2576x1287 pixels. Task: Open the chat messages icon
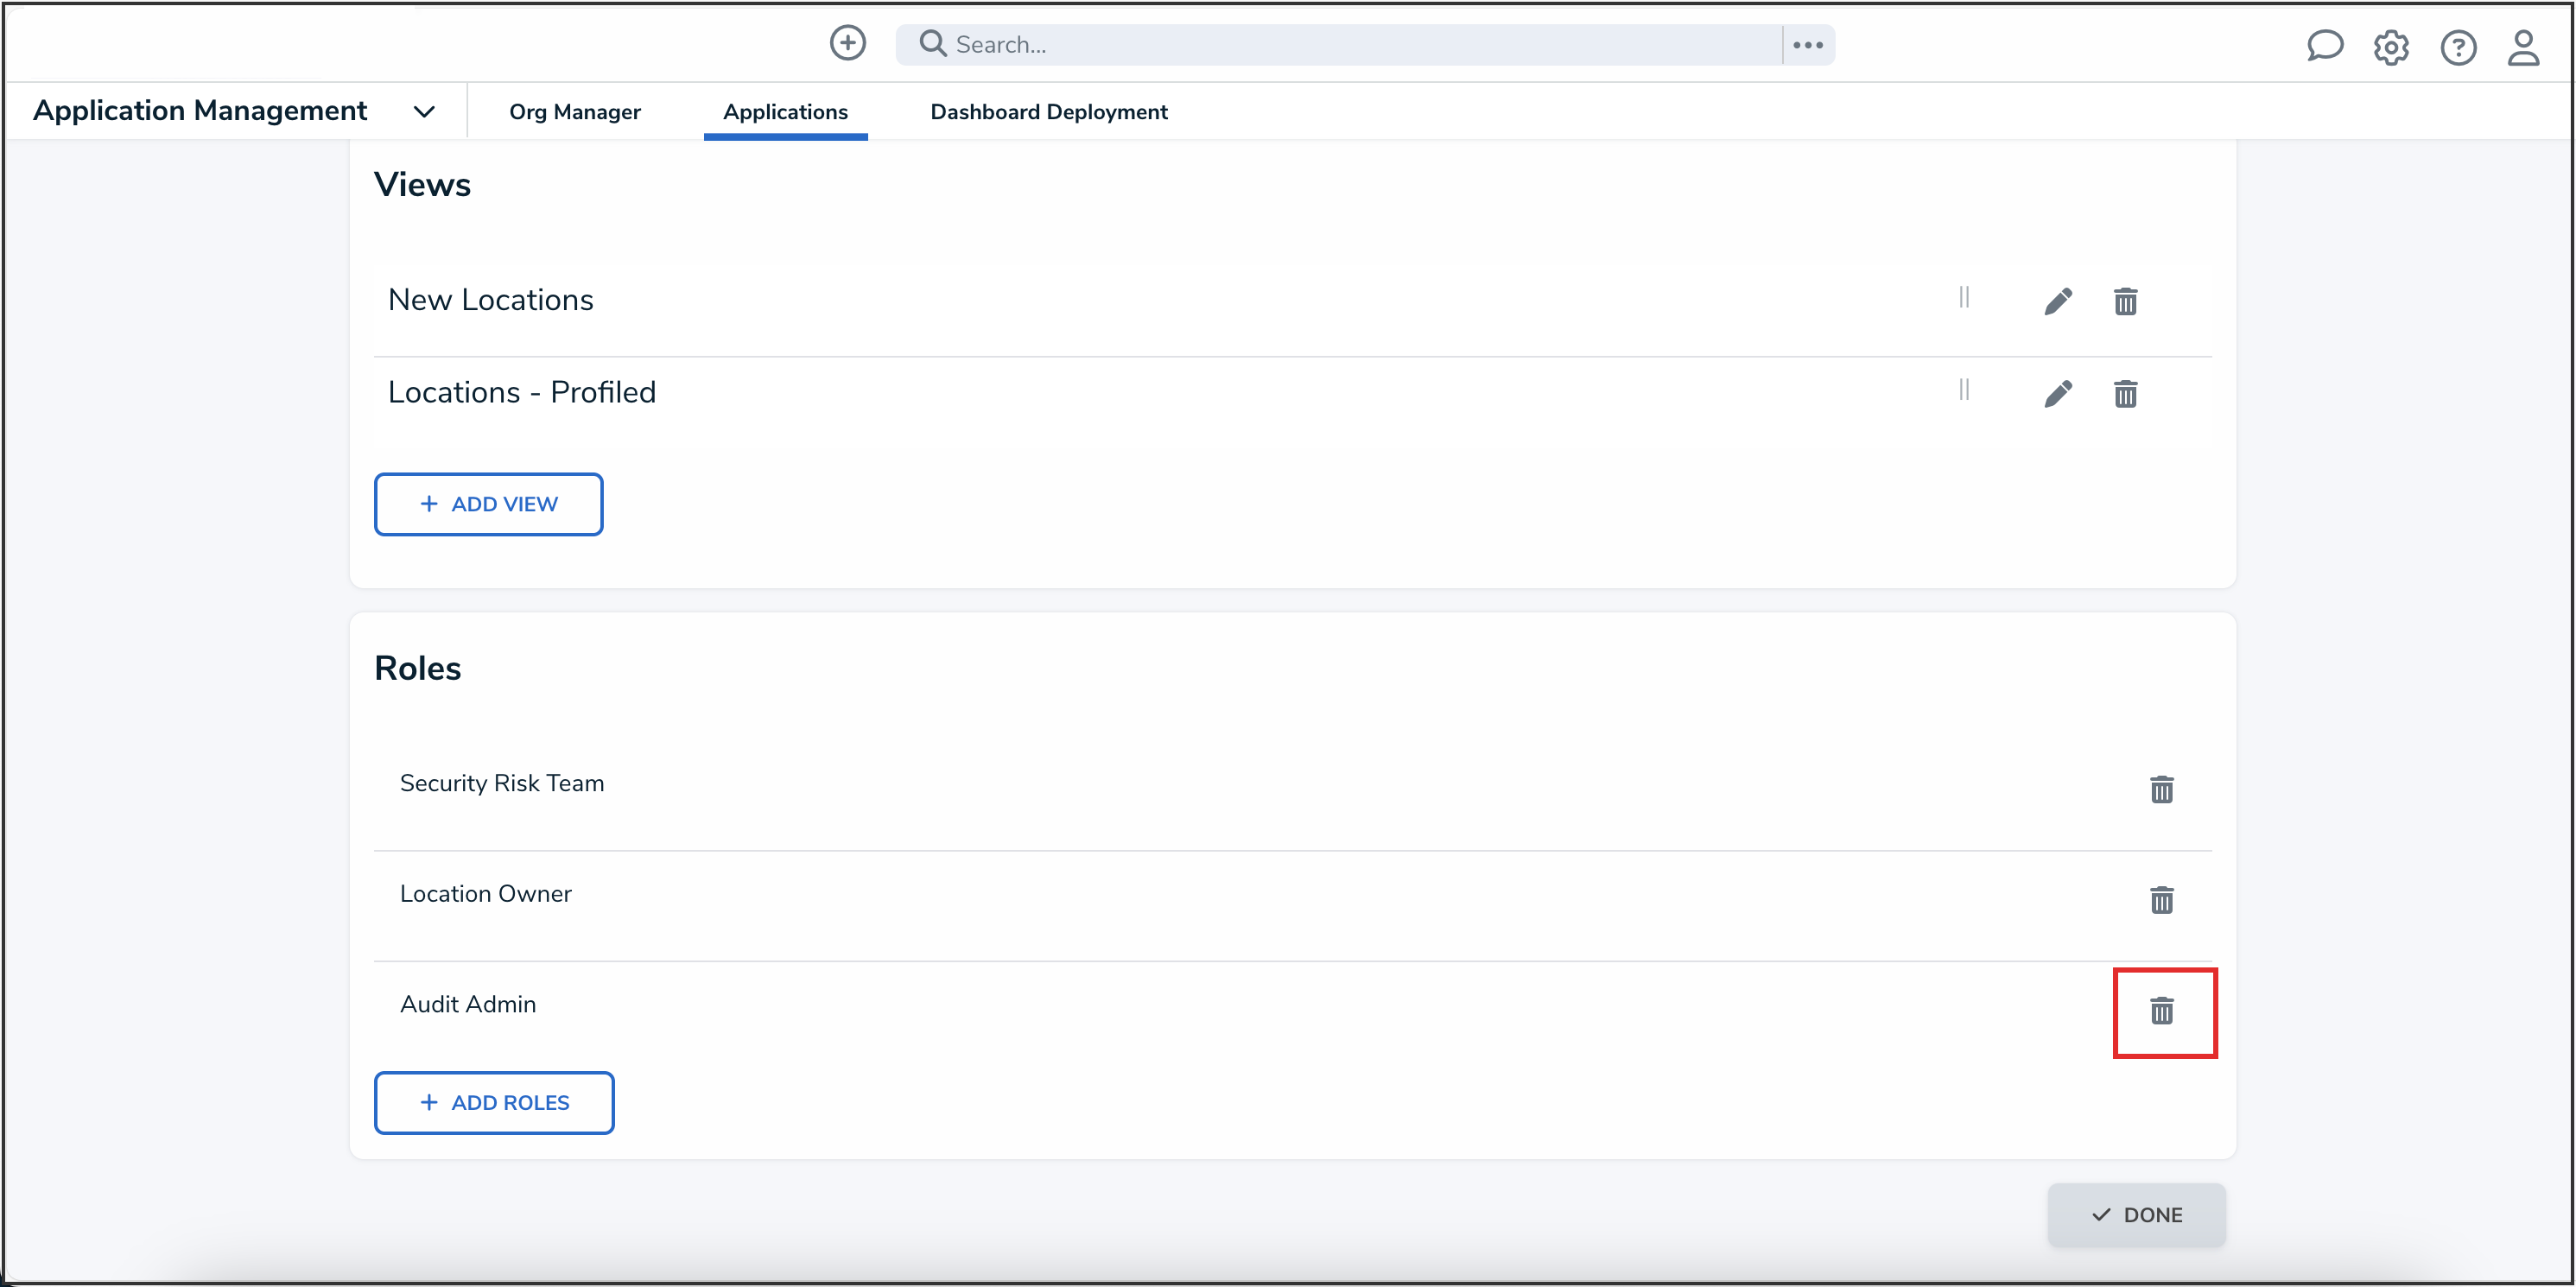tap(2324, 46)
